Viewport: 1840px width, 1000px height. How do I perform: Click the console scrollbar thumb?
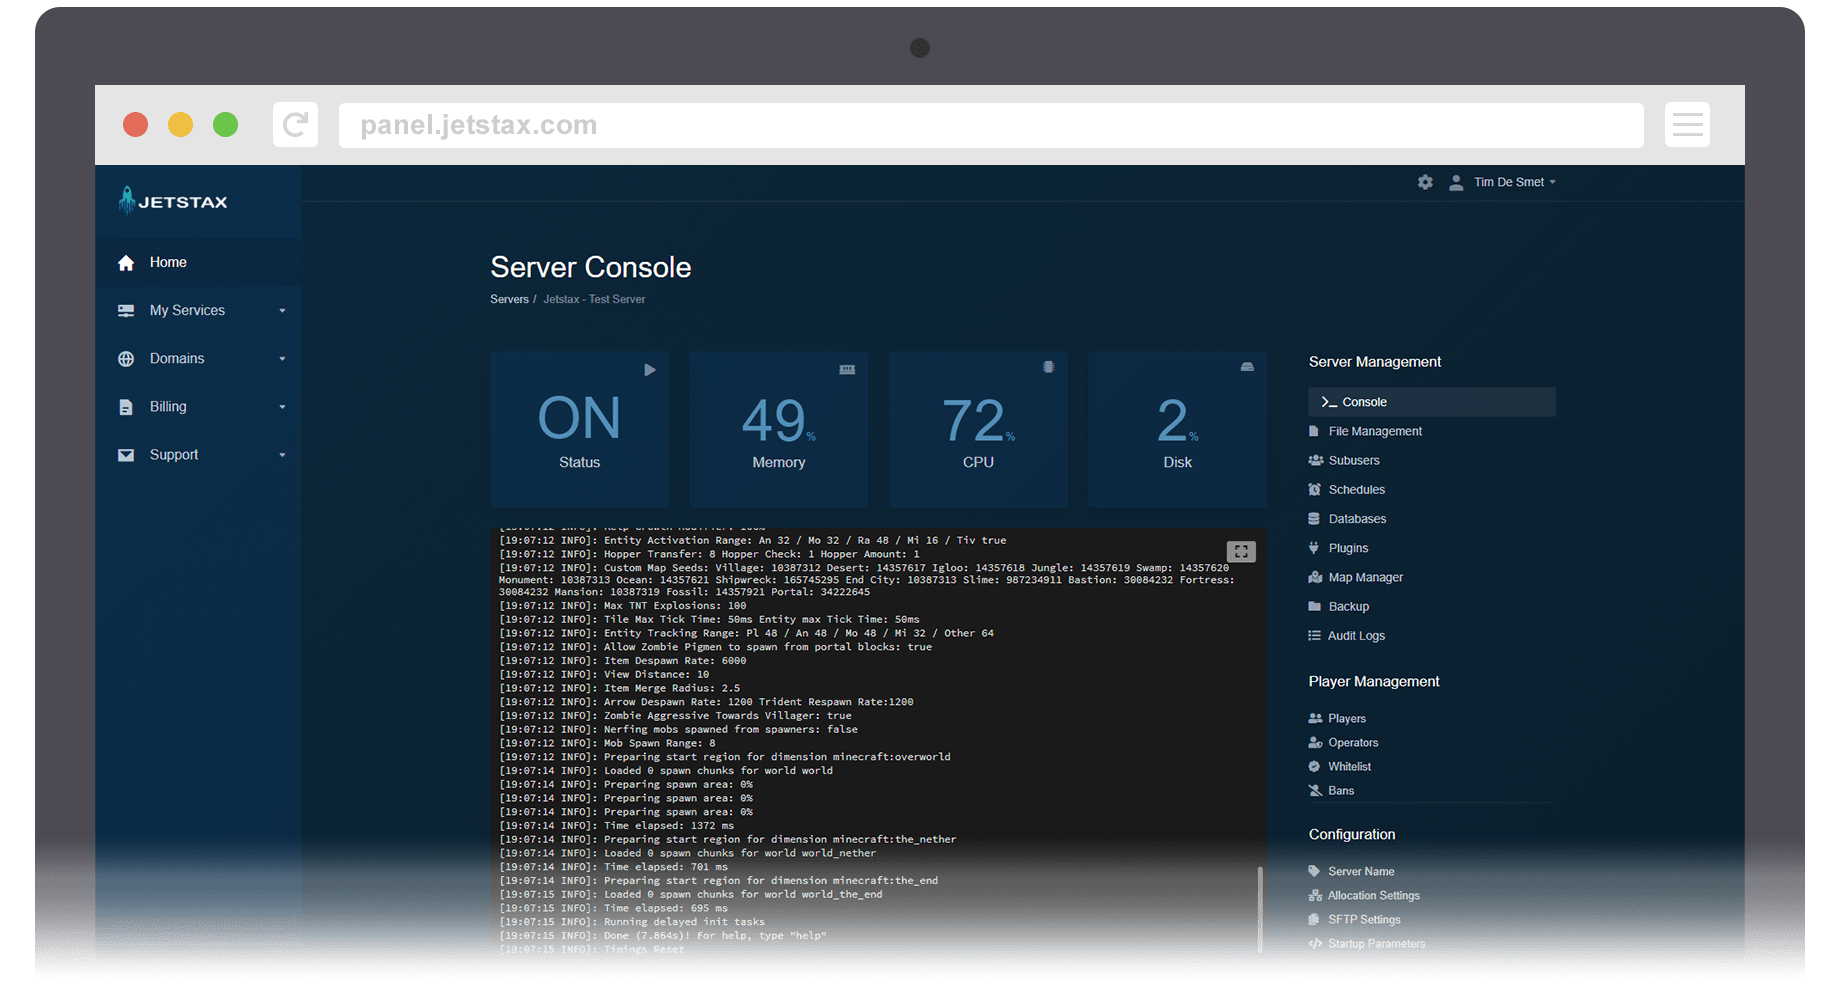(x=1260, y=908)
